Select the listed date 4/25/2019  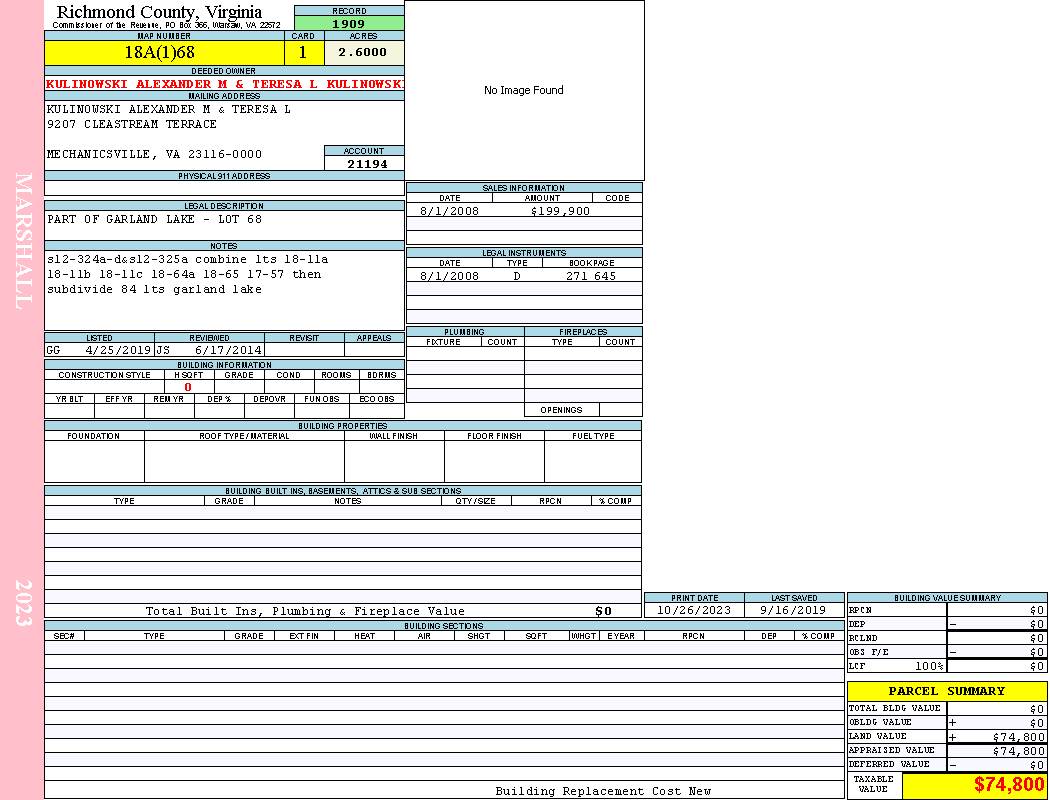click(118, 350)
